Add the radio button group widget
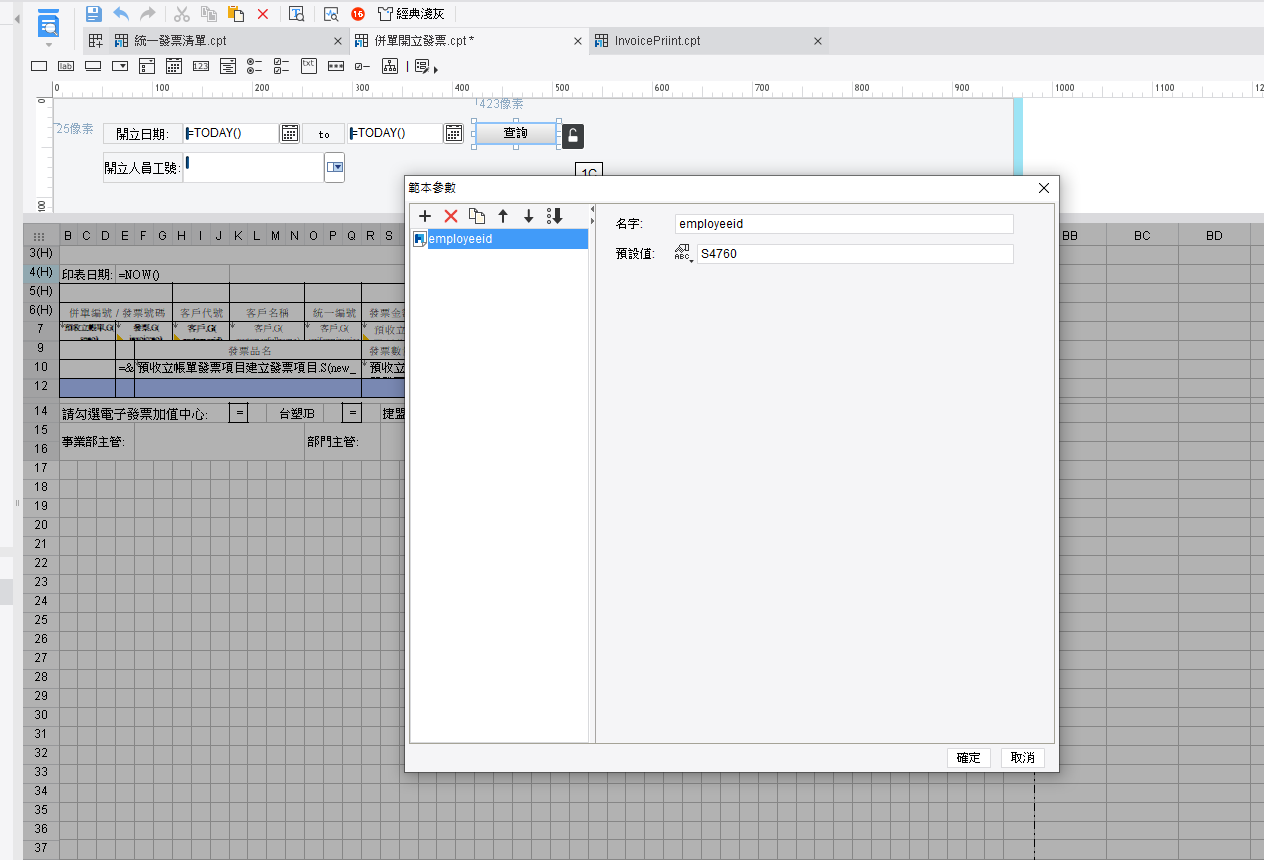1264x860 pixels. click(x=255, y=66)
